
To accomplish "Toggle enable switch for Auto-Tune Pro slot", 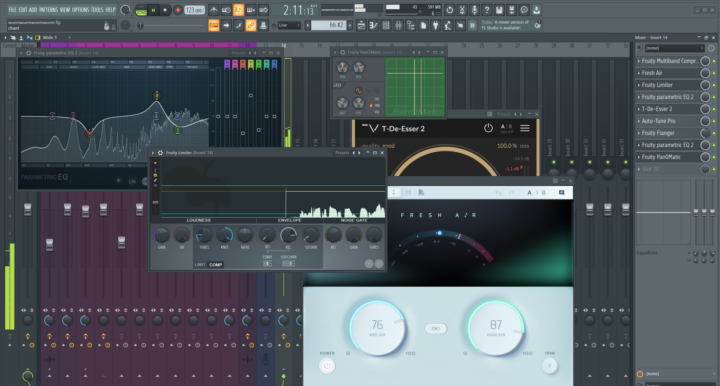I will tap(714, 121).
